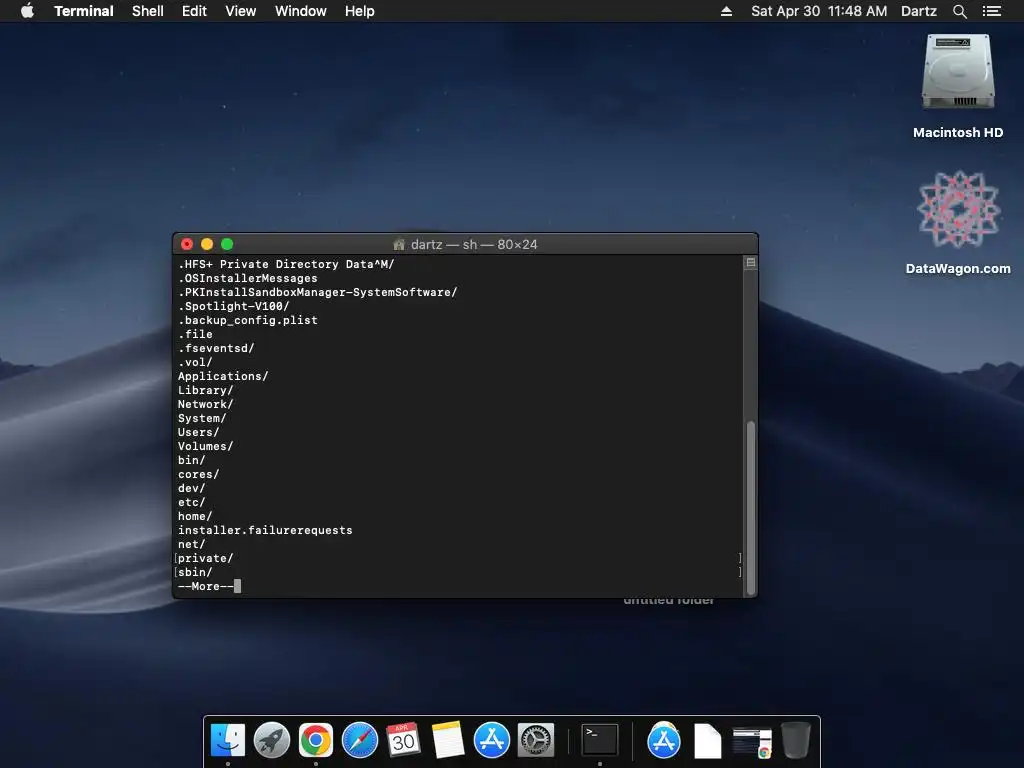Open the Dartz user menu

coord(919,11)
